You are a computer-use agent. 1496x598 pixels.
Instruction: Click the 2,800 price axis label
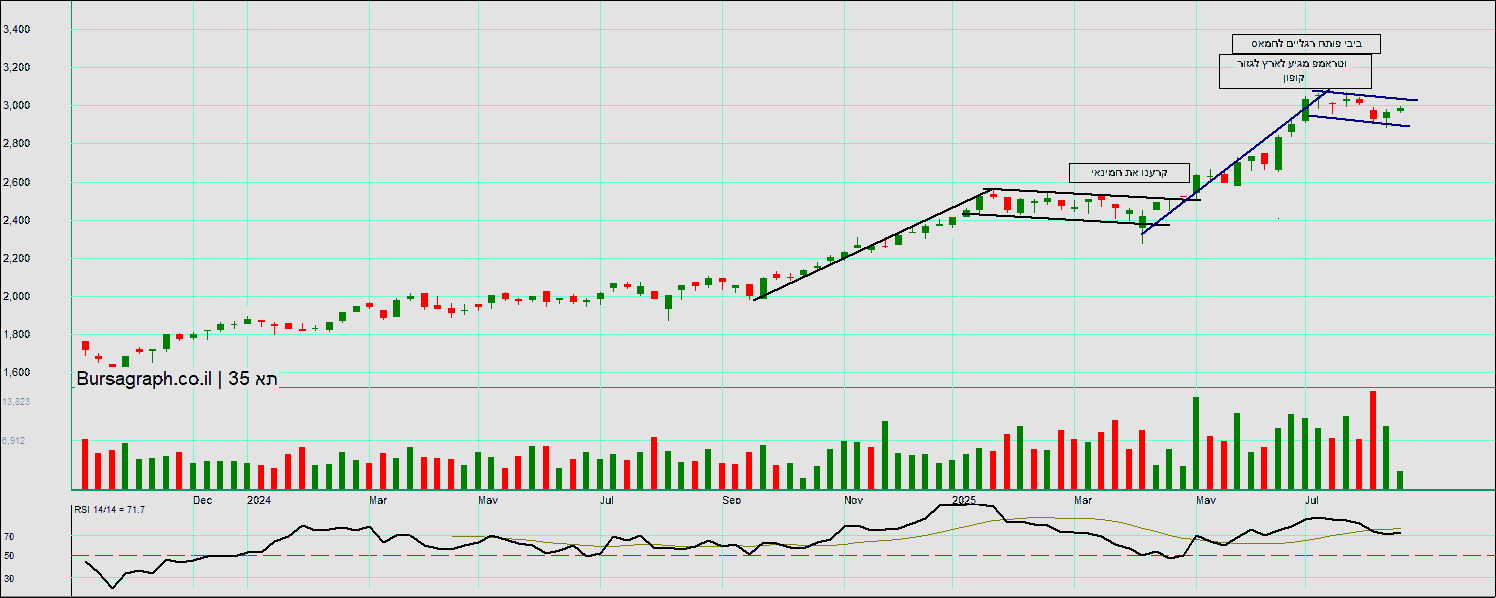[x=16, y=144]
